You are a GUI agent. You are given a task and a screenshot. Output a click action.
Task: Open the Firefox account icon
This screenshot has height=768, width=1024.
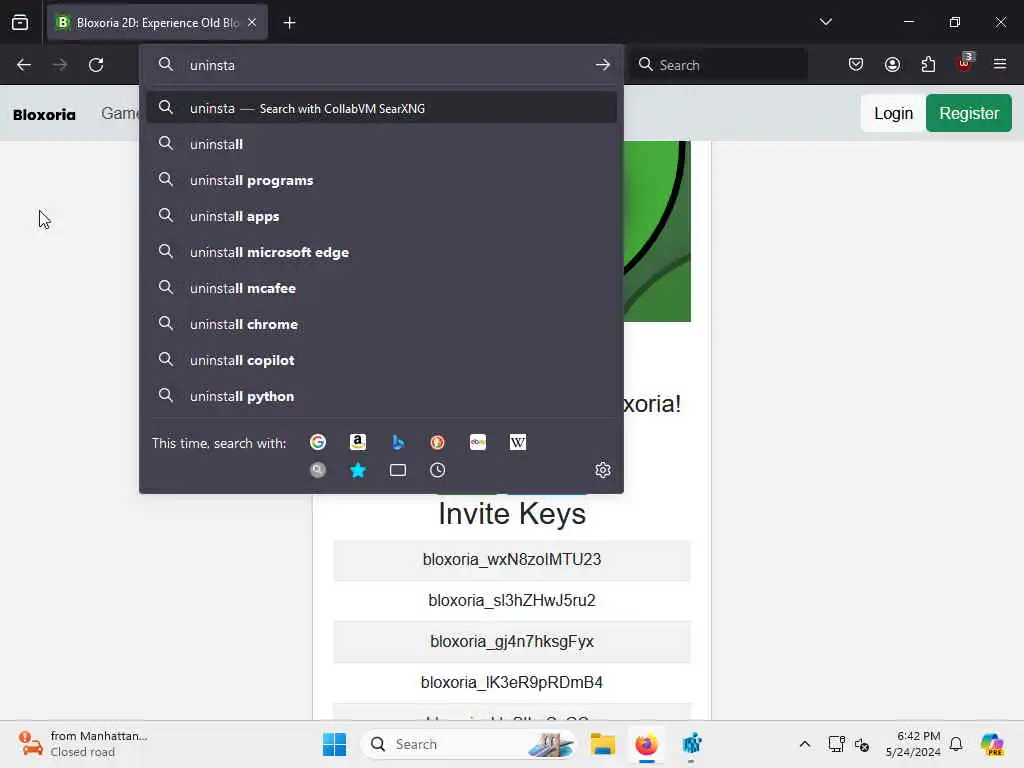tap(892, 65)
